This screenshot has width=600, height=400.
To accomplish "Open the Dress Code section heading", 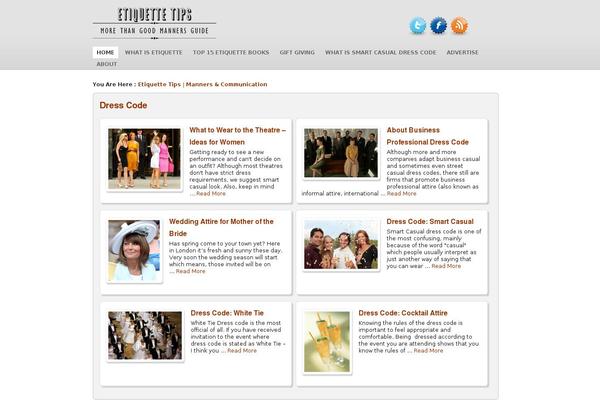I will [123, 105].
